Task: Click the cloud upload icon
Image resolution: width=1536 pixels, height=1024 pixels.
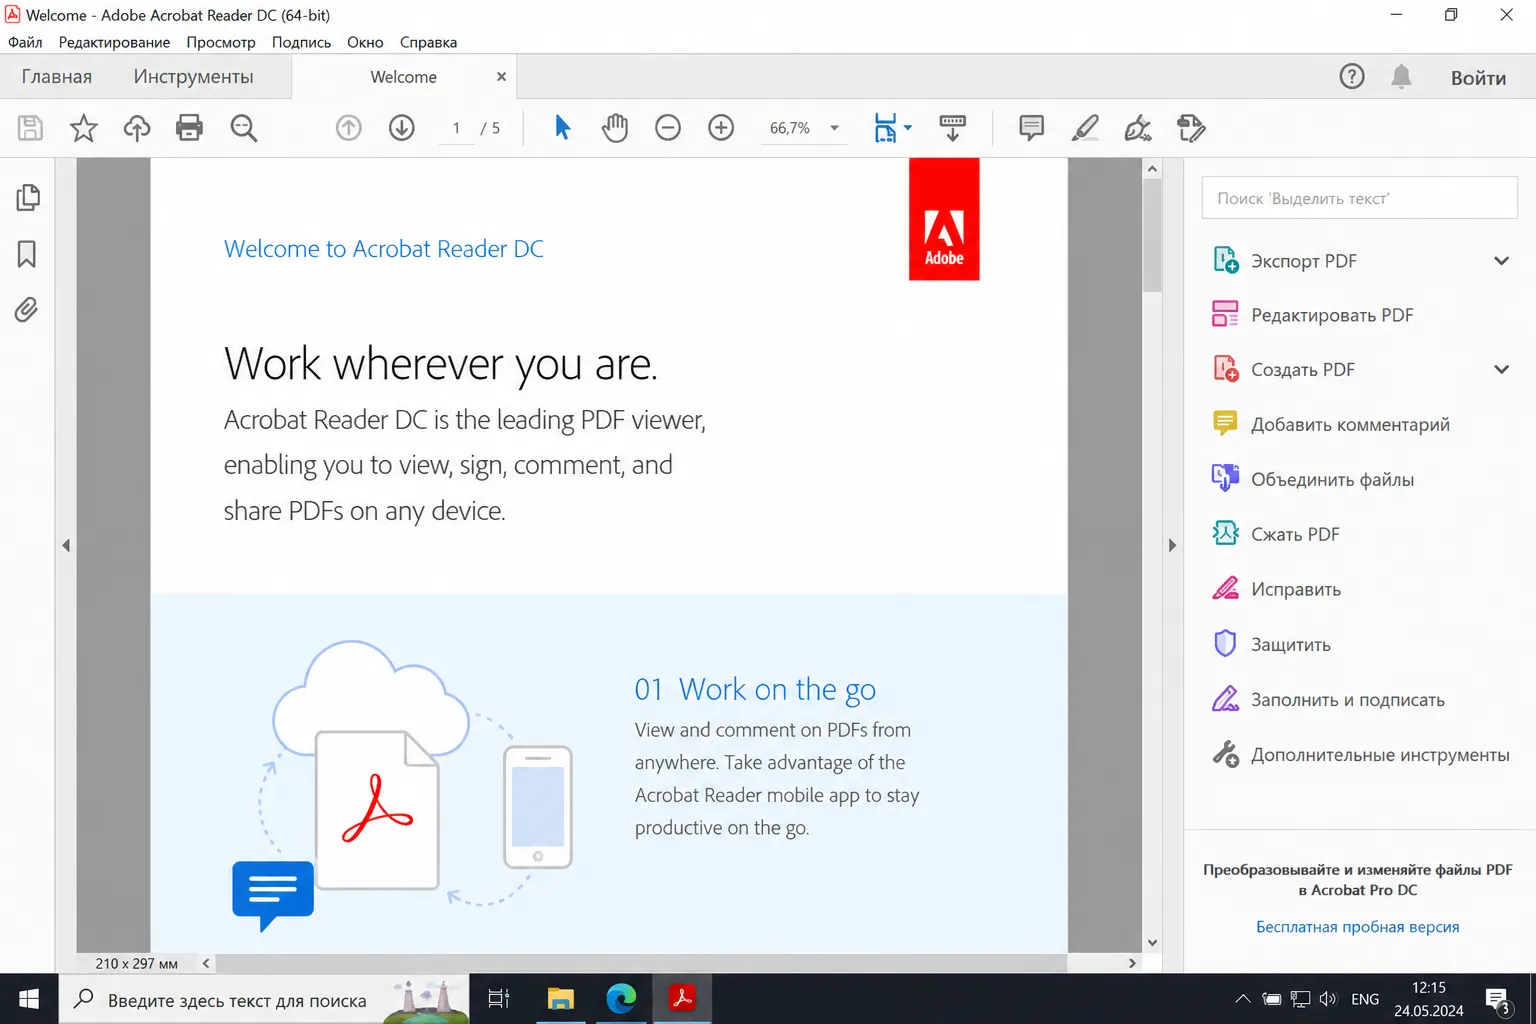Action: pos(137,128)
